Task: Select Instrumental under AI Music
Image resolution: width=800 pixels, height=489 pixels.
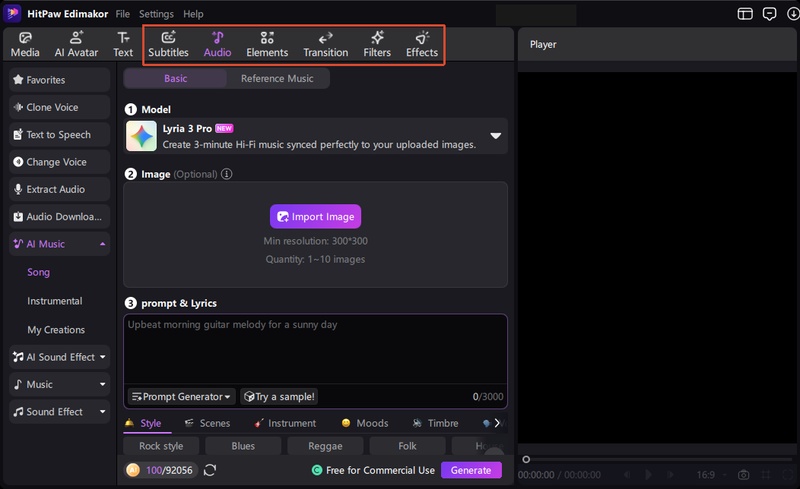Action: pyautogui.click(x=55, y=301)
